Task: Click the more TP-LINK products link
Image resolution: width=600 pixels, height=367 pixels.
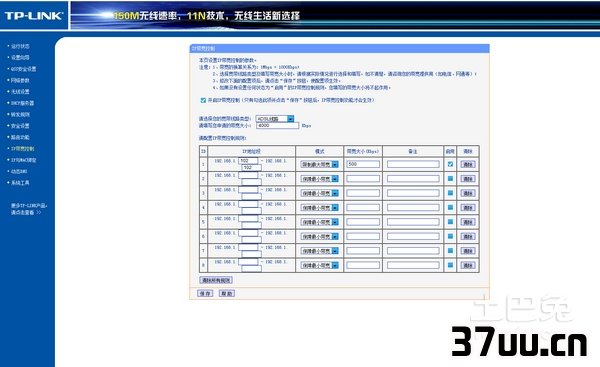Action: (x=29, y=209)
